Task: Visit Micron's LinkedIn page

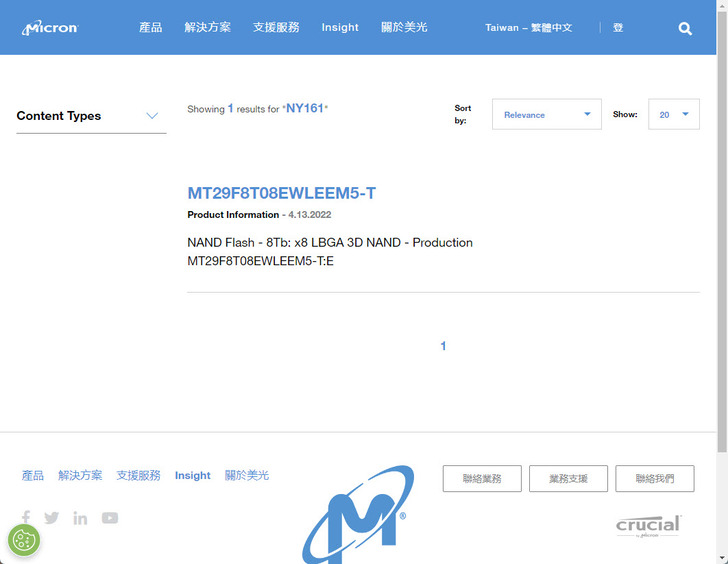Action: pyautogui.click(x=80, y=518)
